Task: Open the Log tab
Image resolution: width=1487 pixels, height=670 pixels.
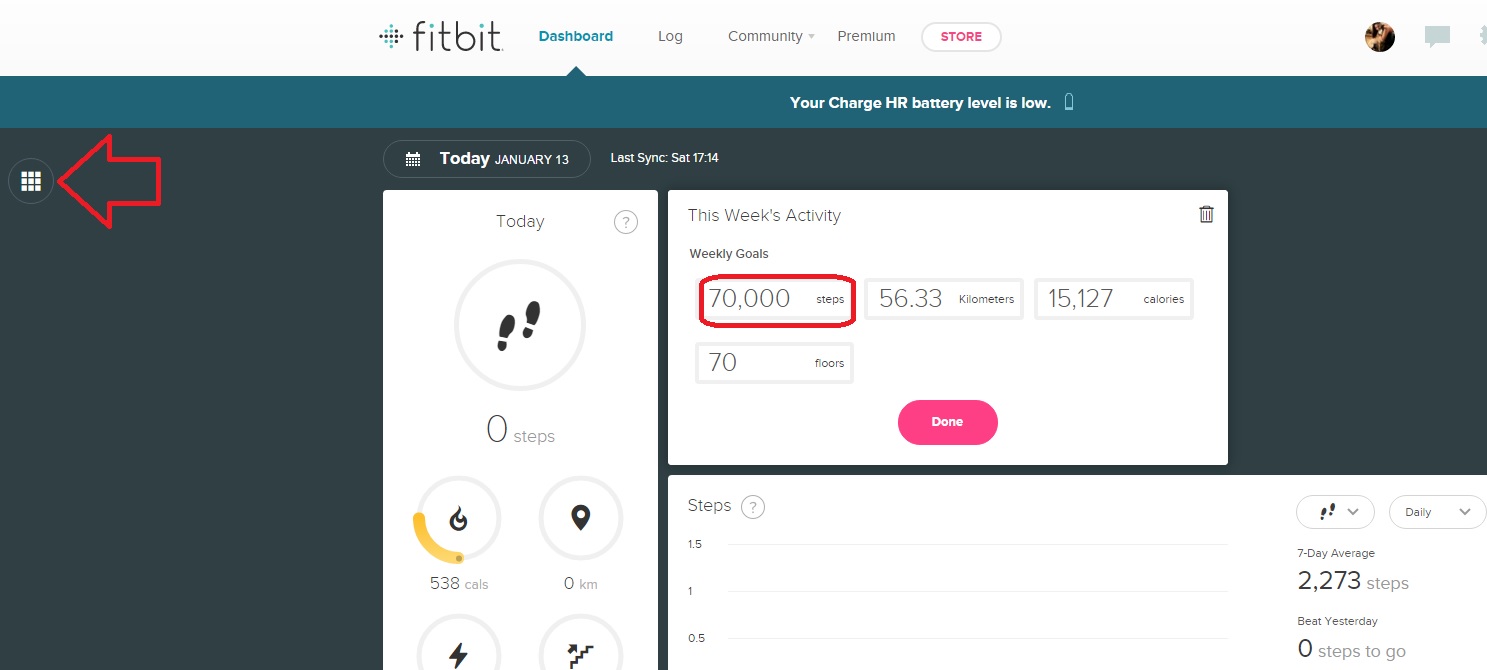Action: click(670, 37)
